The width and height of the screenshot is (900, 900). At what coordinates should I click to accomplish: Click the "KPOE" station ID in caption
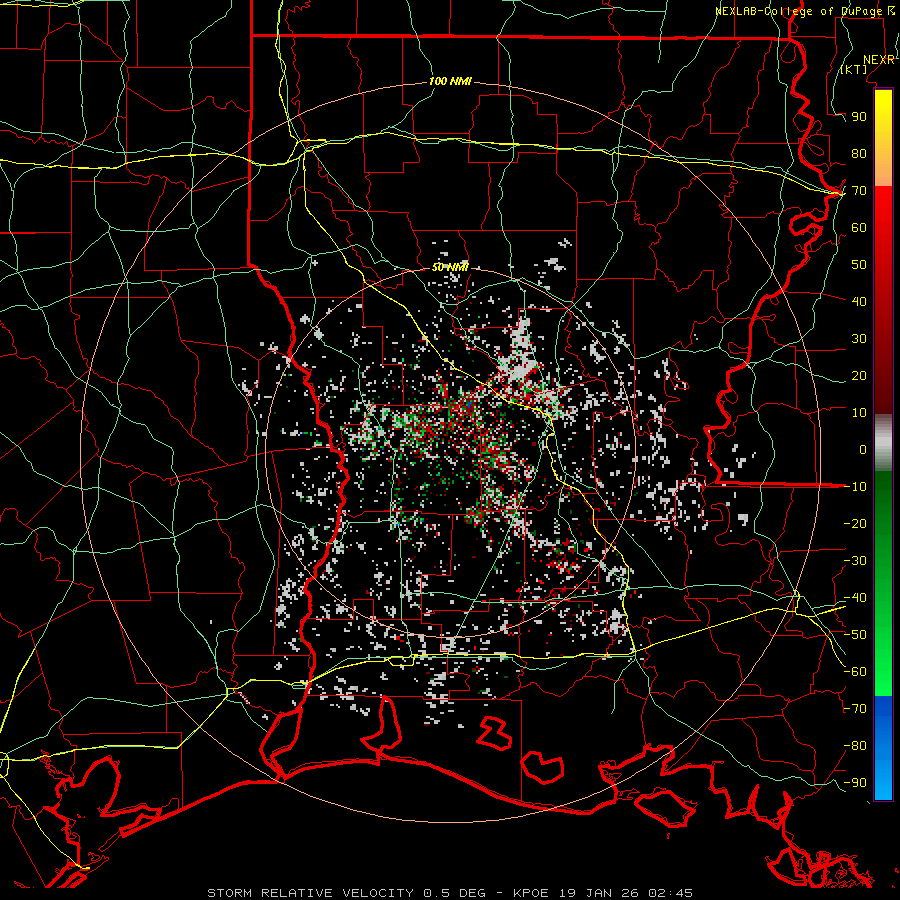tap(531, 893)
